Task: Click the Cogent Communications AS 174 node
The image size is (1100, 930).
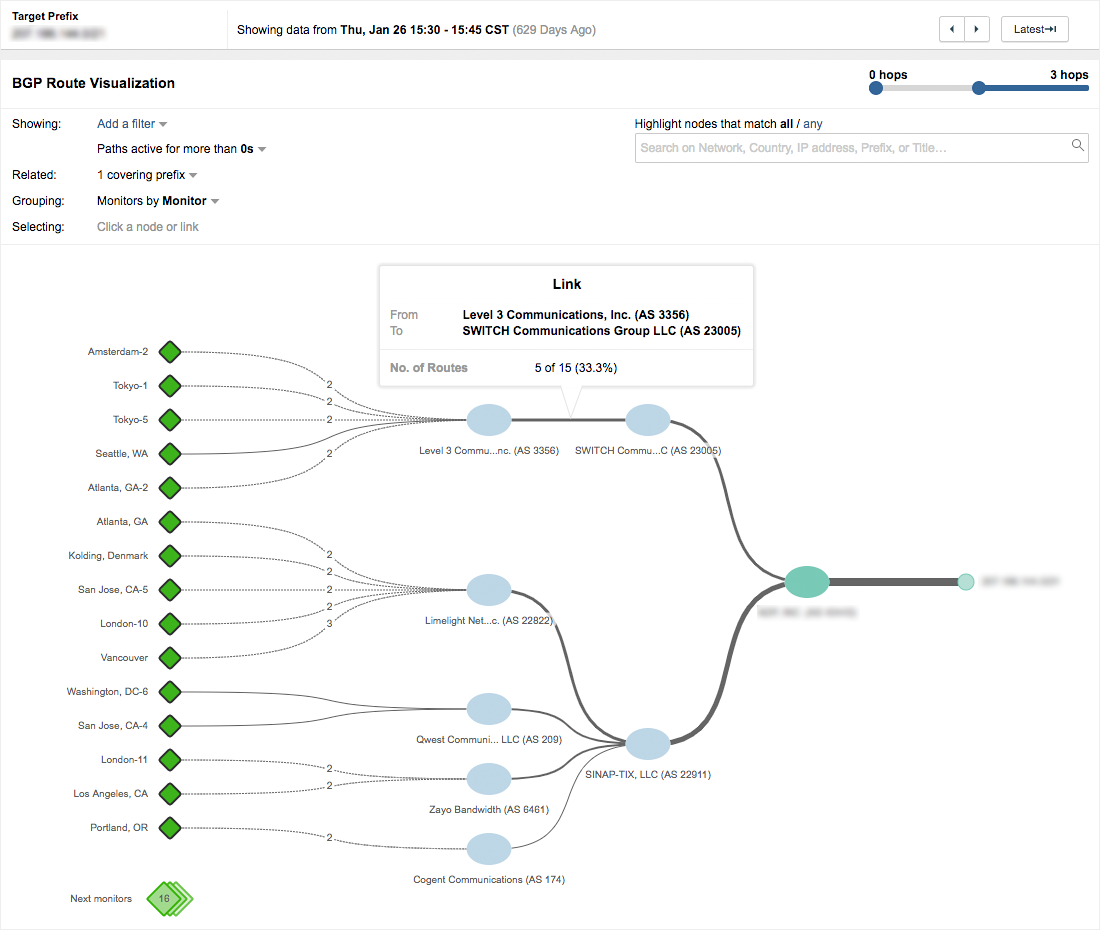Action: point(489,849)
